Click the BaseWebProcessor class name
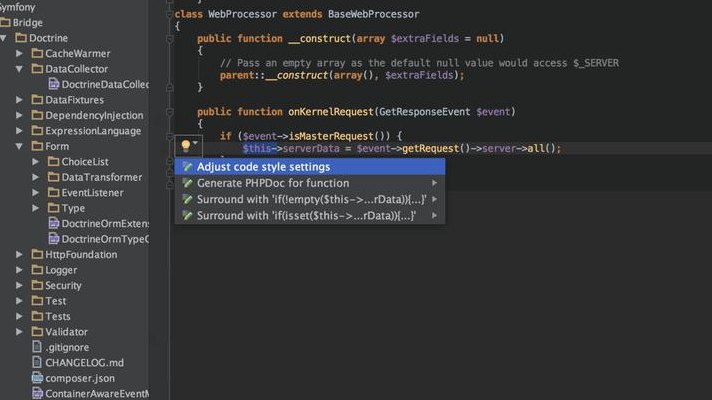 point(373,14)
